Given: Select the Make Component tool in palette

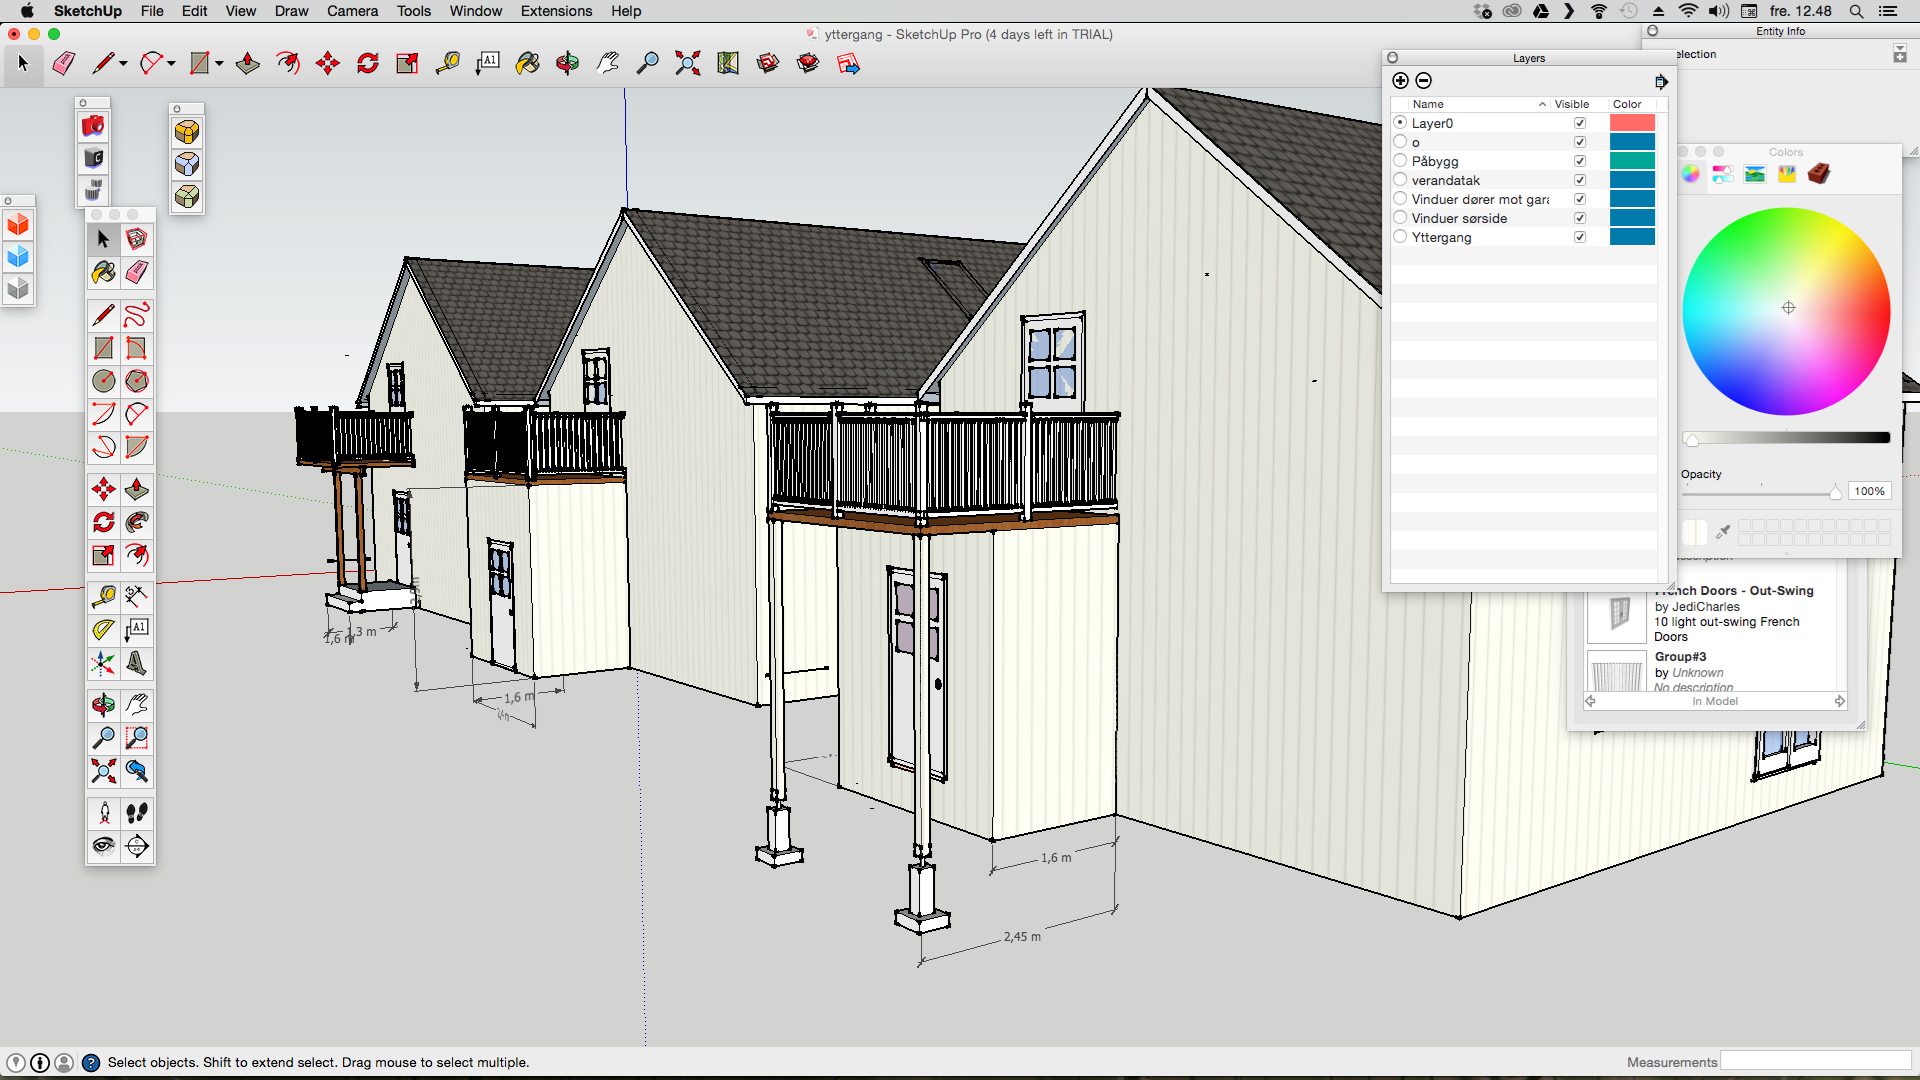Looking at the screenshot, I should click(137, 239).
